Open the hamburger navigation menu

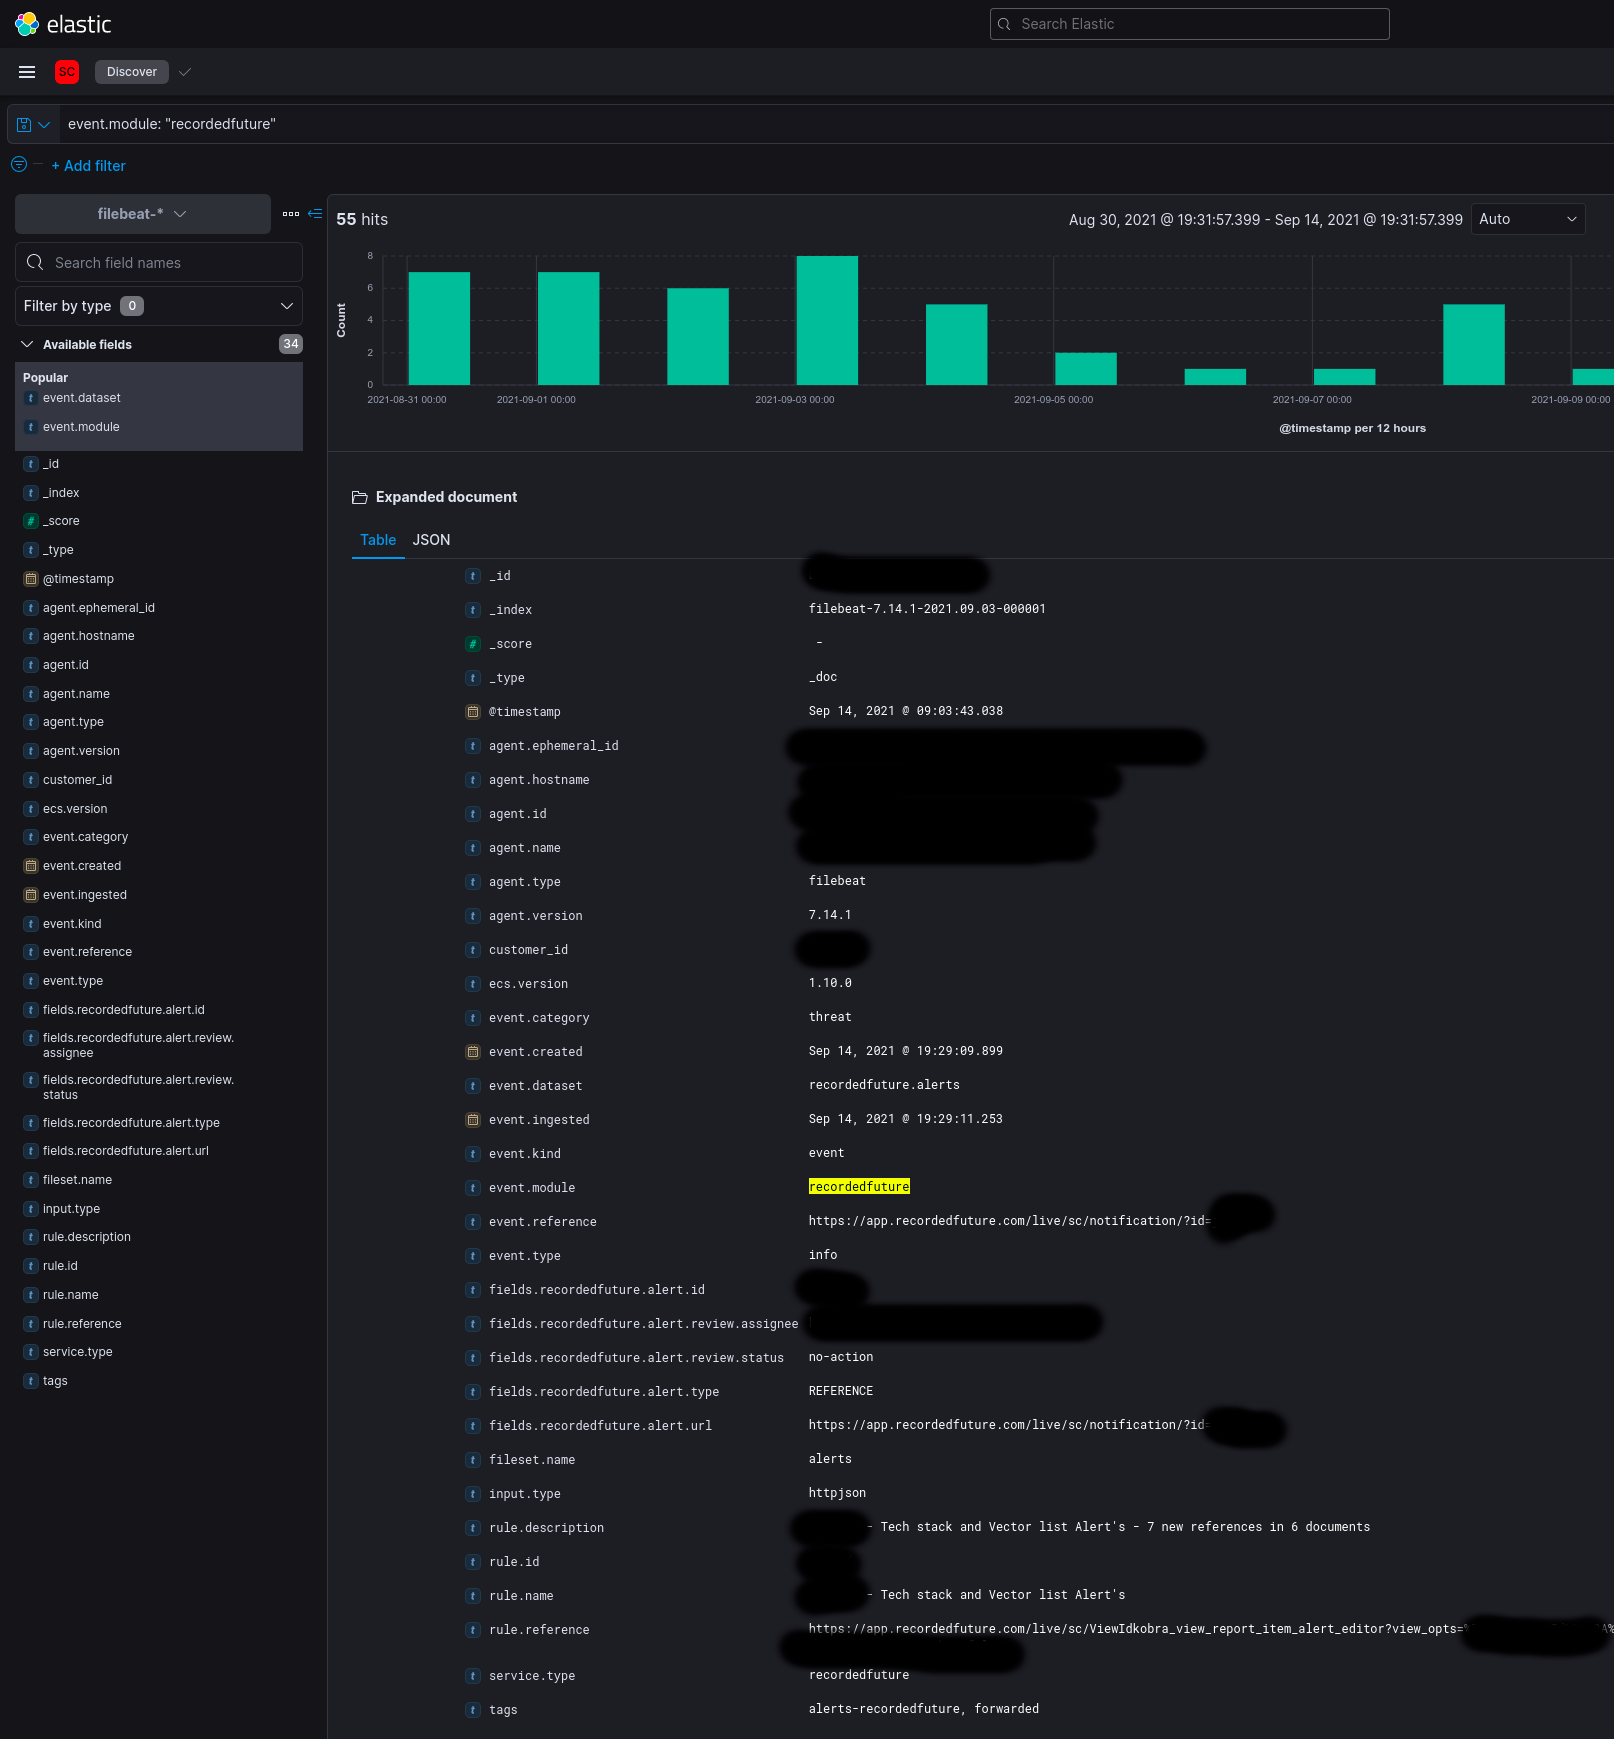(27, 72)
